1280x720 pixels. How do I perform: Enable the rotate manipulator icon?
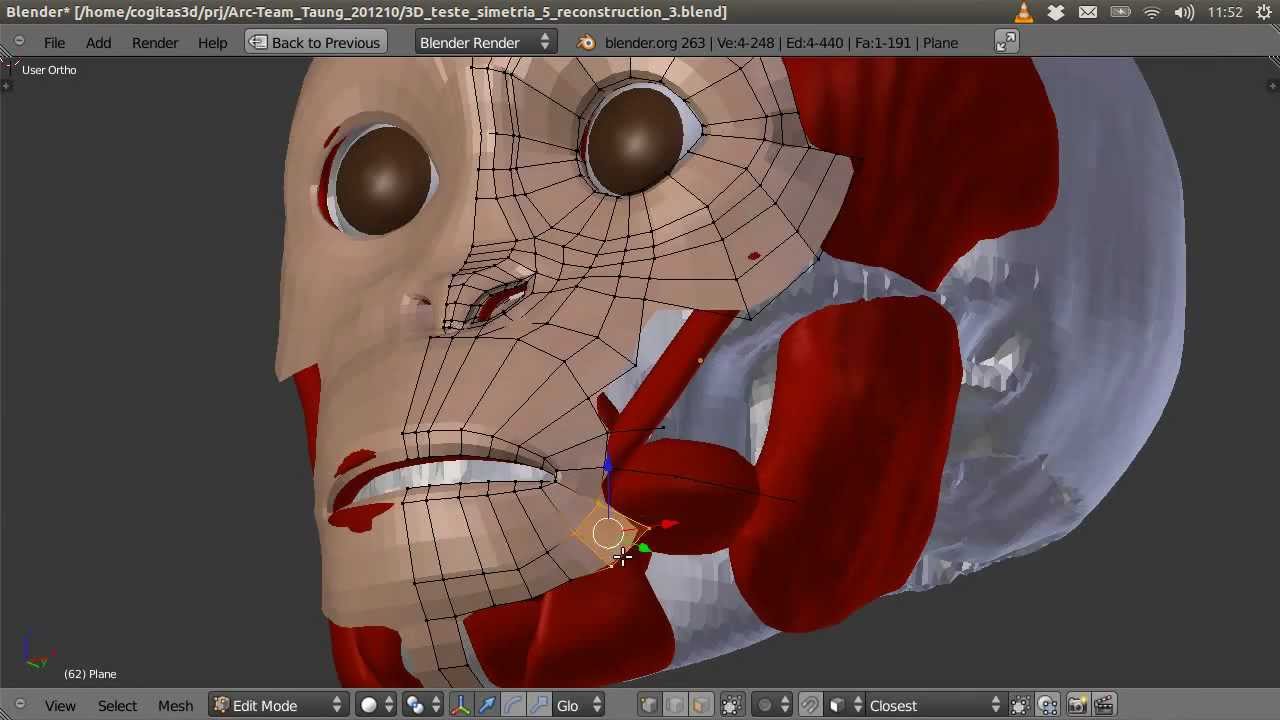513,705
